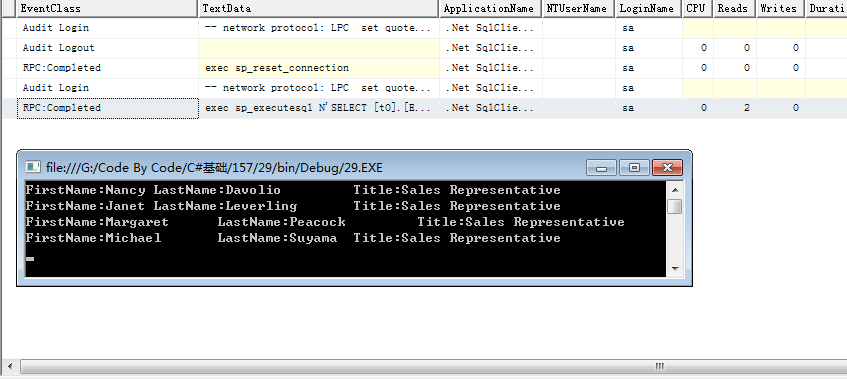
Task: Close the 29.EXE console window
Action: [667, 168]
